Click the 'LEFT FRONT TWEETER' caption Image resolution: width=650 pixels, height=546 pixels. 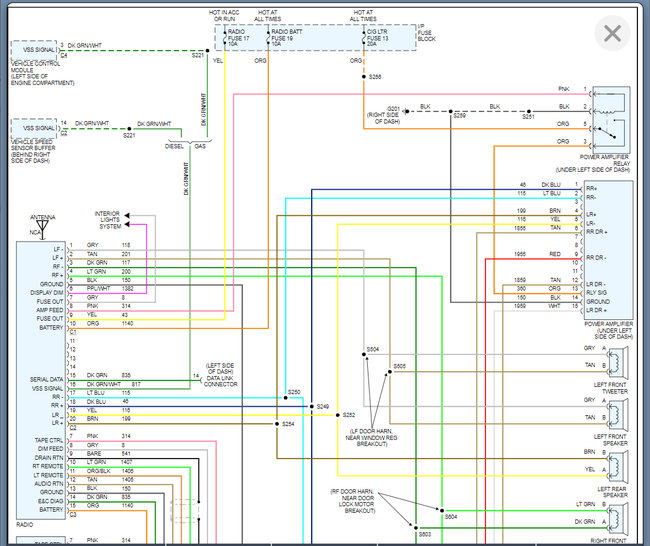(x=611, y=388)
